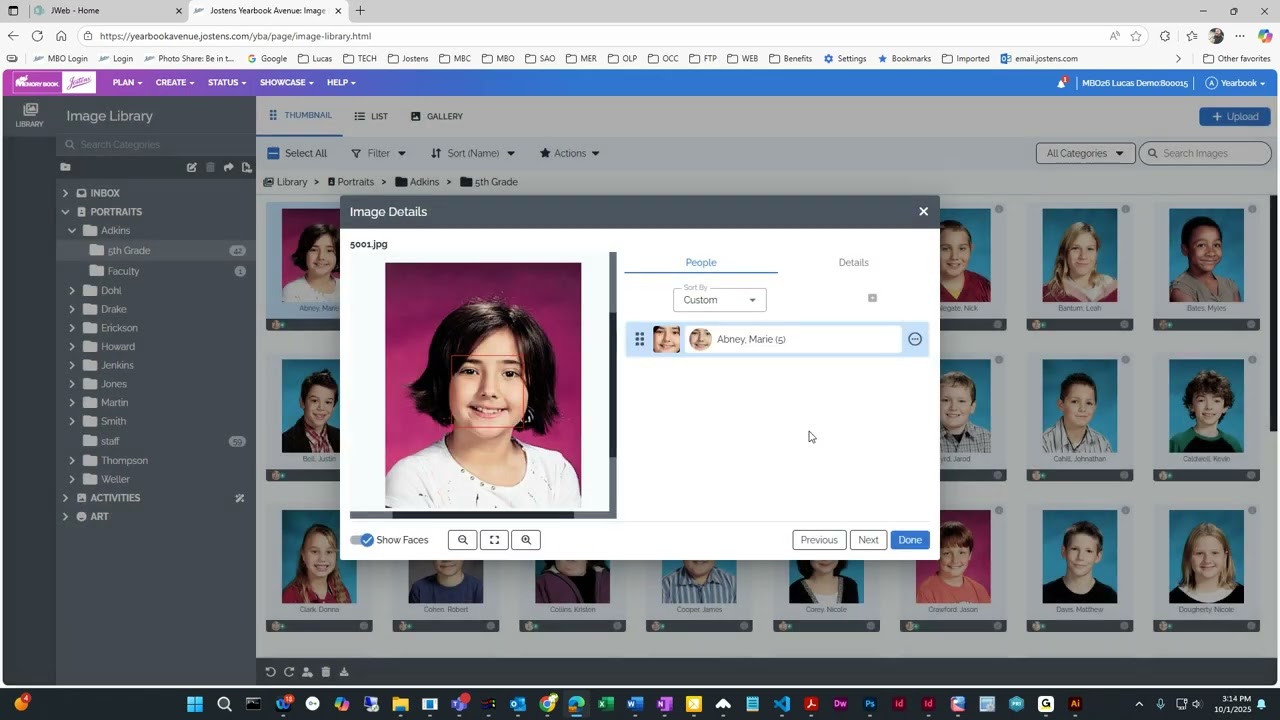Open Excel from the taskbar
Image resolution: width=1280 pixels, height=720 pixels.
point(605,704)
